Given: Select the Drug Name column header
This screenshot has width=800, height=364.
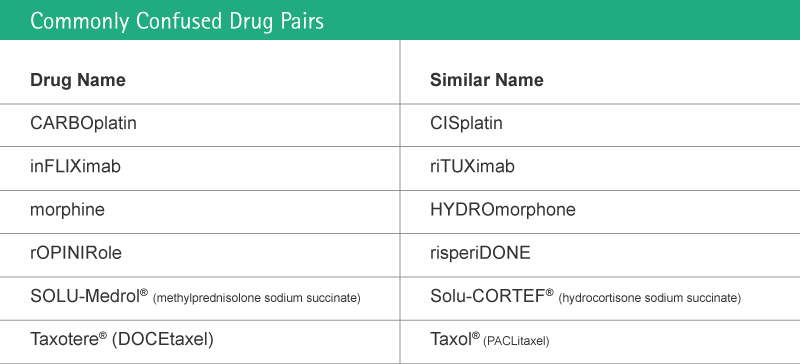Looking at the screenshot, I should (78, 80).
